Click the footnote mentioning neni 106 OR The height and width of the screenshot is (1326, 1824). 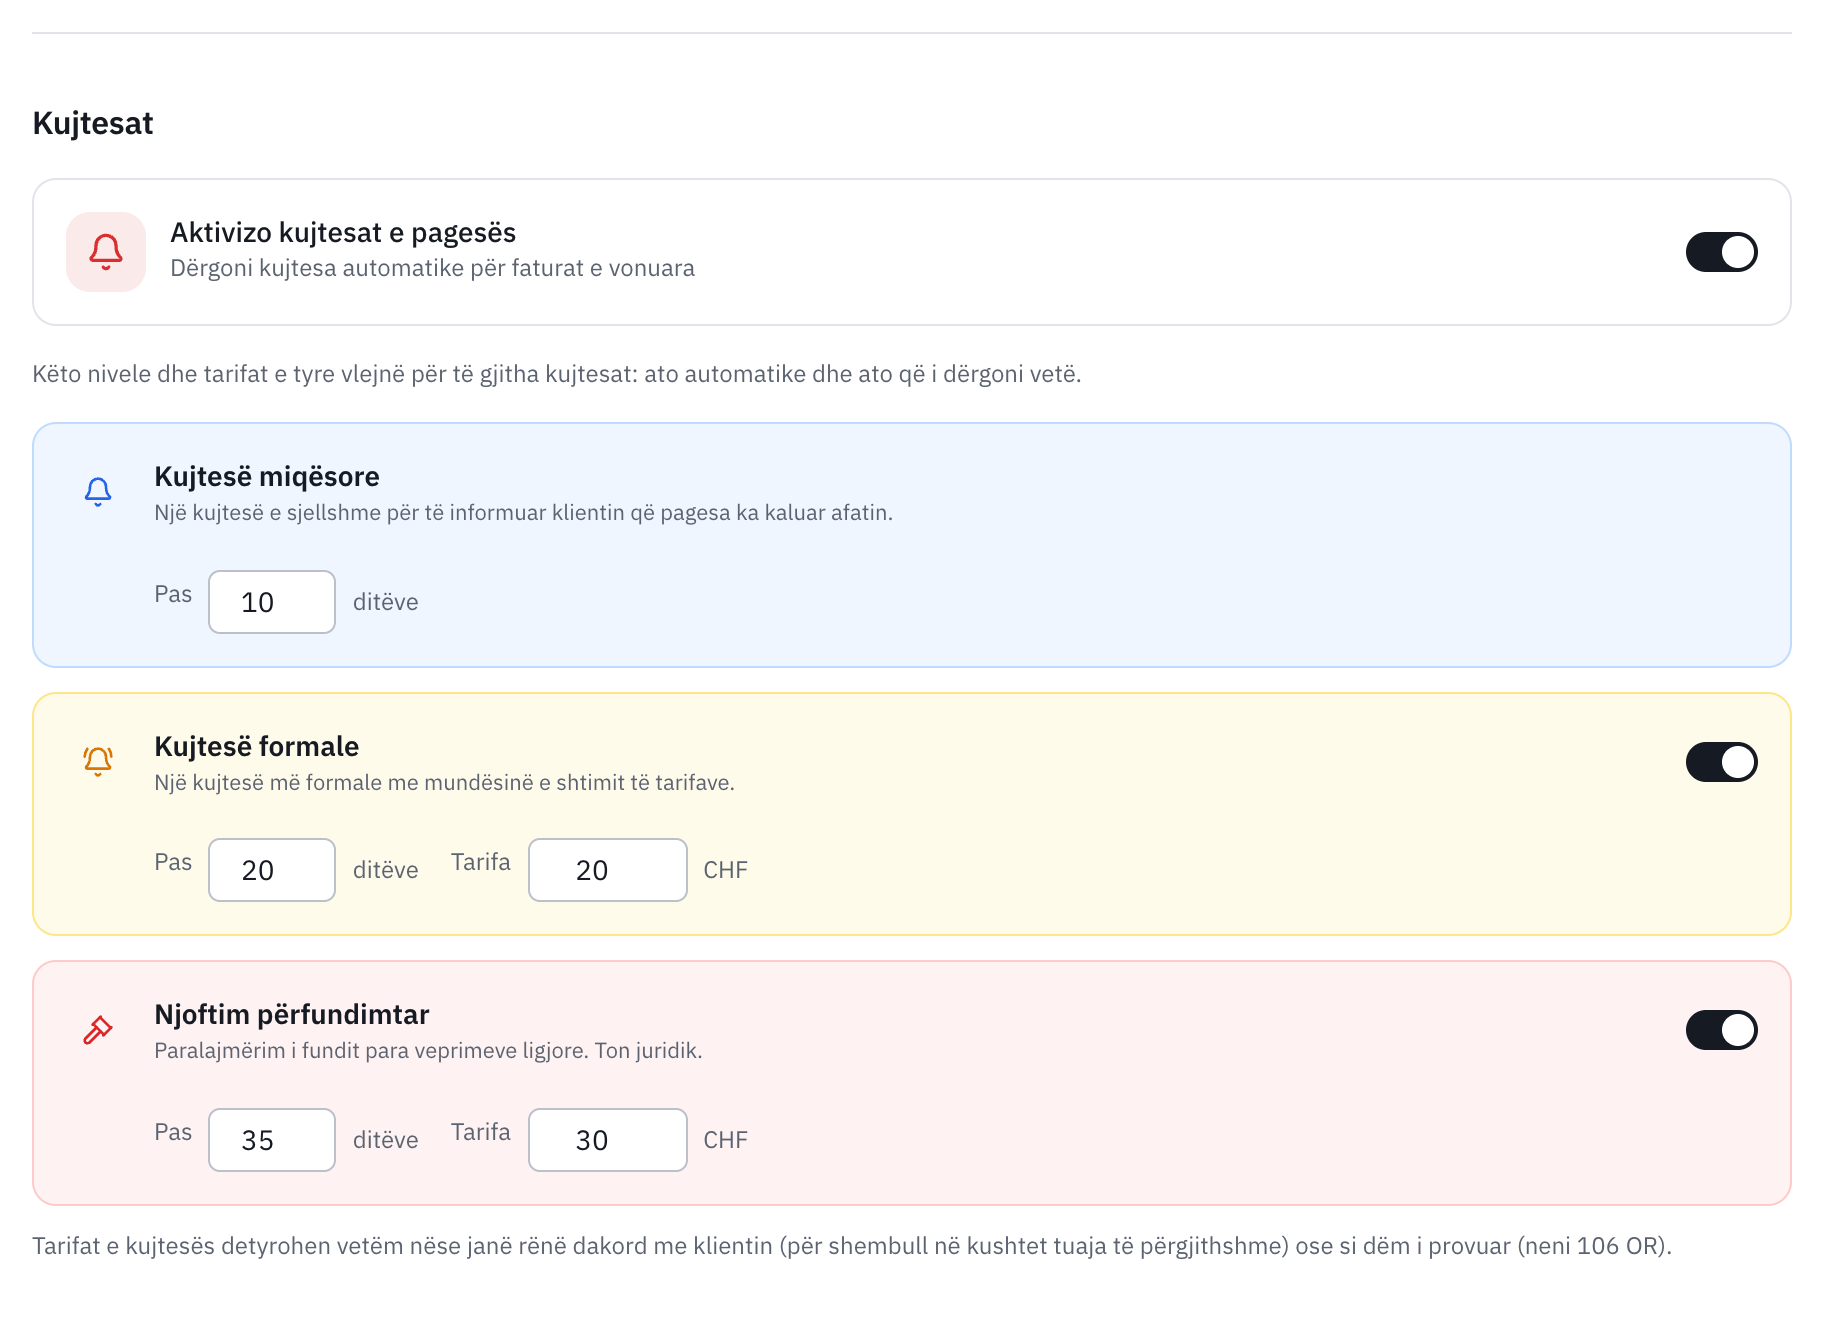852,1246
